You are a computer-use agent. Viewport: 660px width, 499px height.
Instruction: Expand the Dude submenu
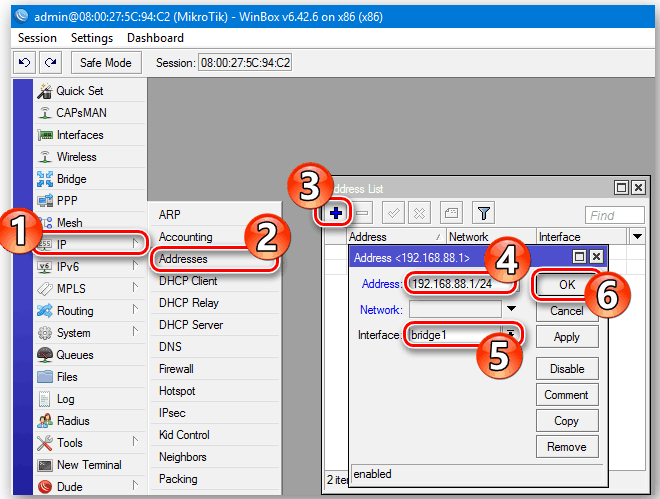[x=135, y=485]
